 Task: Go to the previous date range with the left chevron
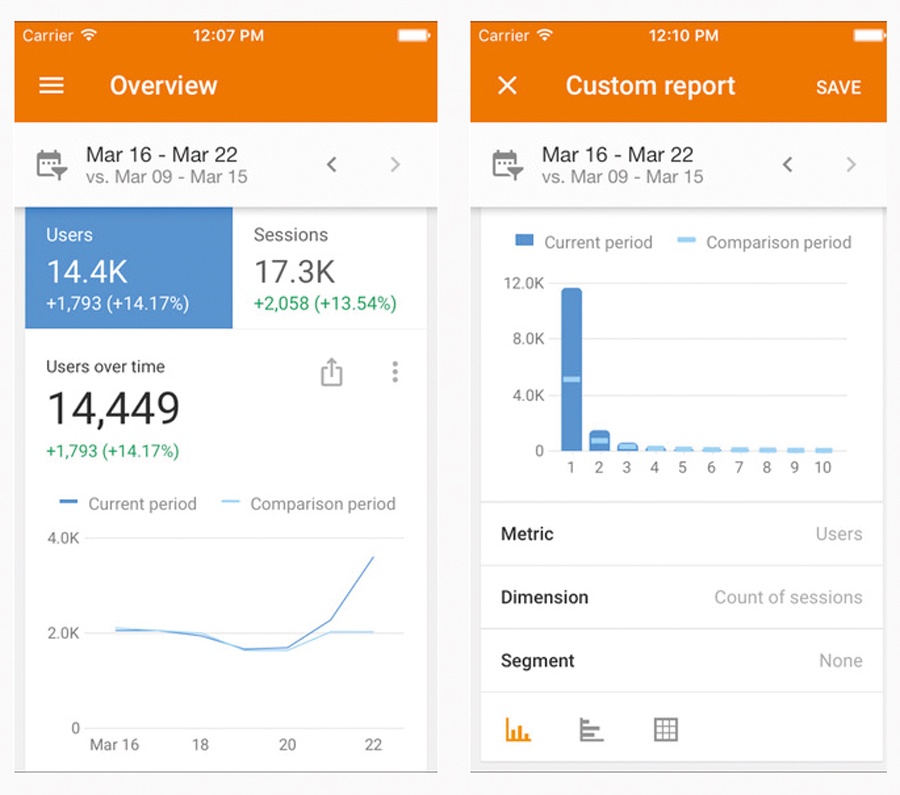click(332, 164)
